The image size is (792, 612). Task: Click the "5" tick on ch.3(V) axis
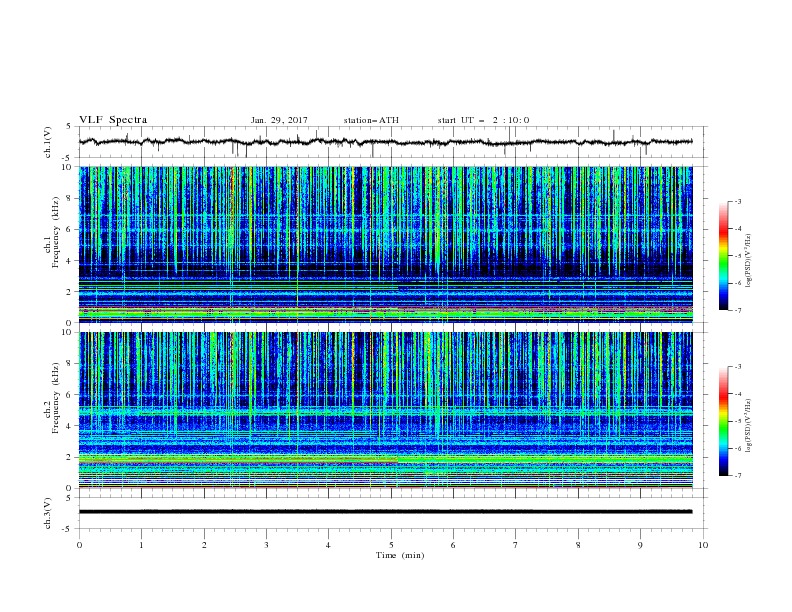tap(69, 498)
